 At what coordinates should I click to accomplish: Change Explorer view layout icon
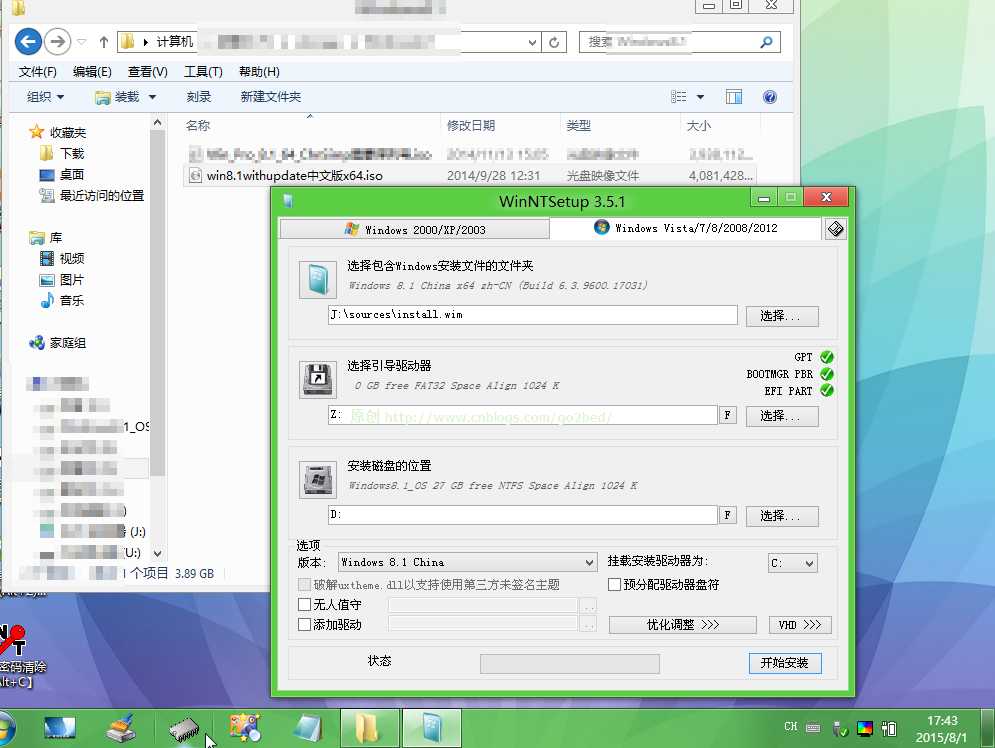[678, 96]
